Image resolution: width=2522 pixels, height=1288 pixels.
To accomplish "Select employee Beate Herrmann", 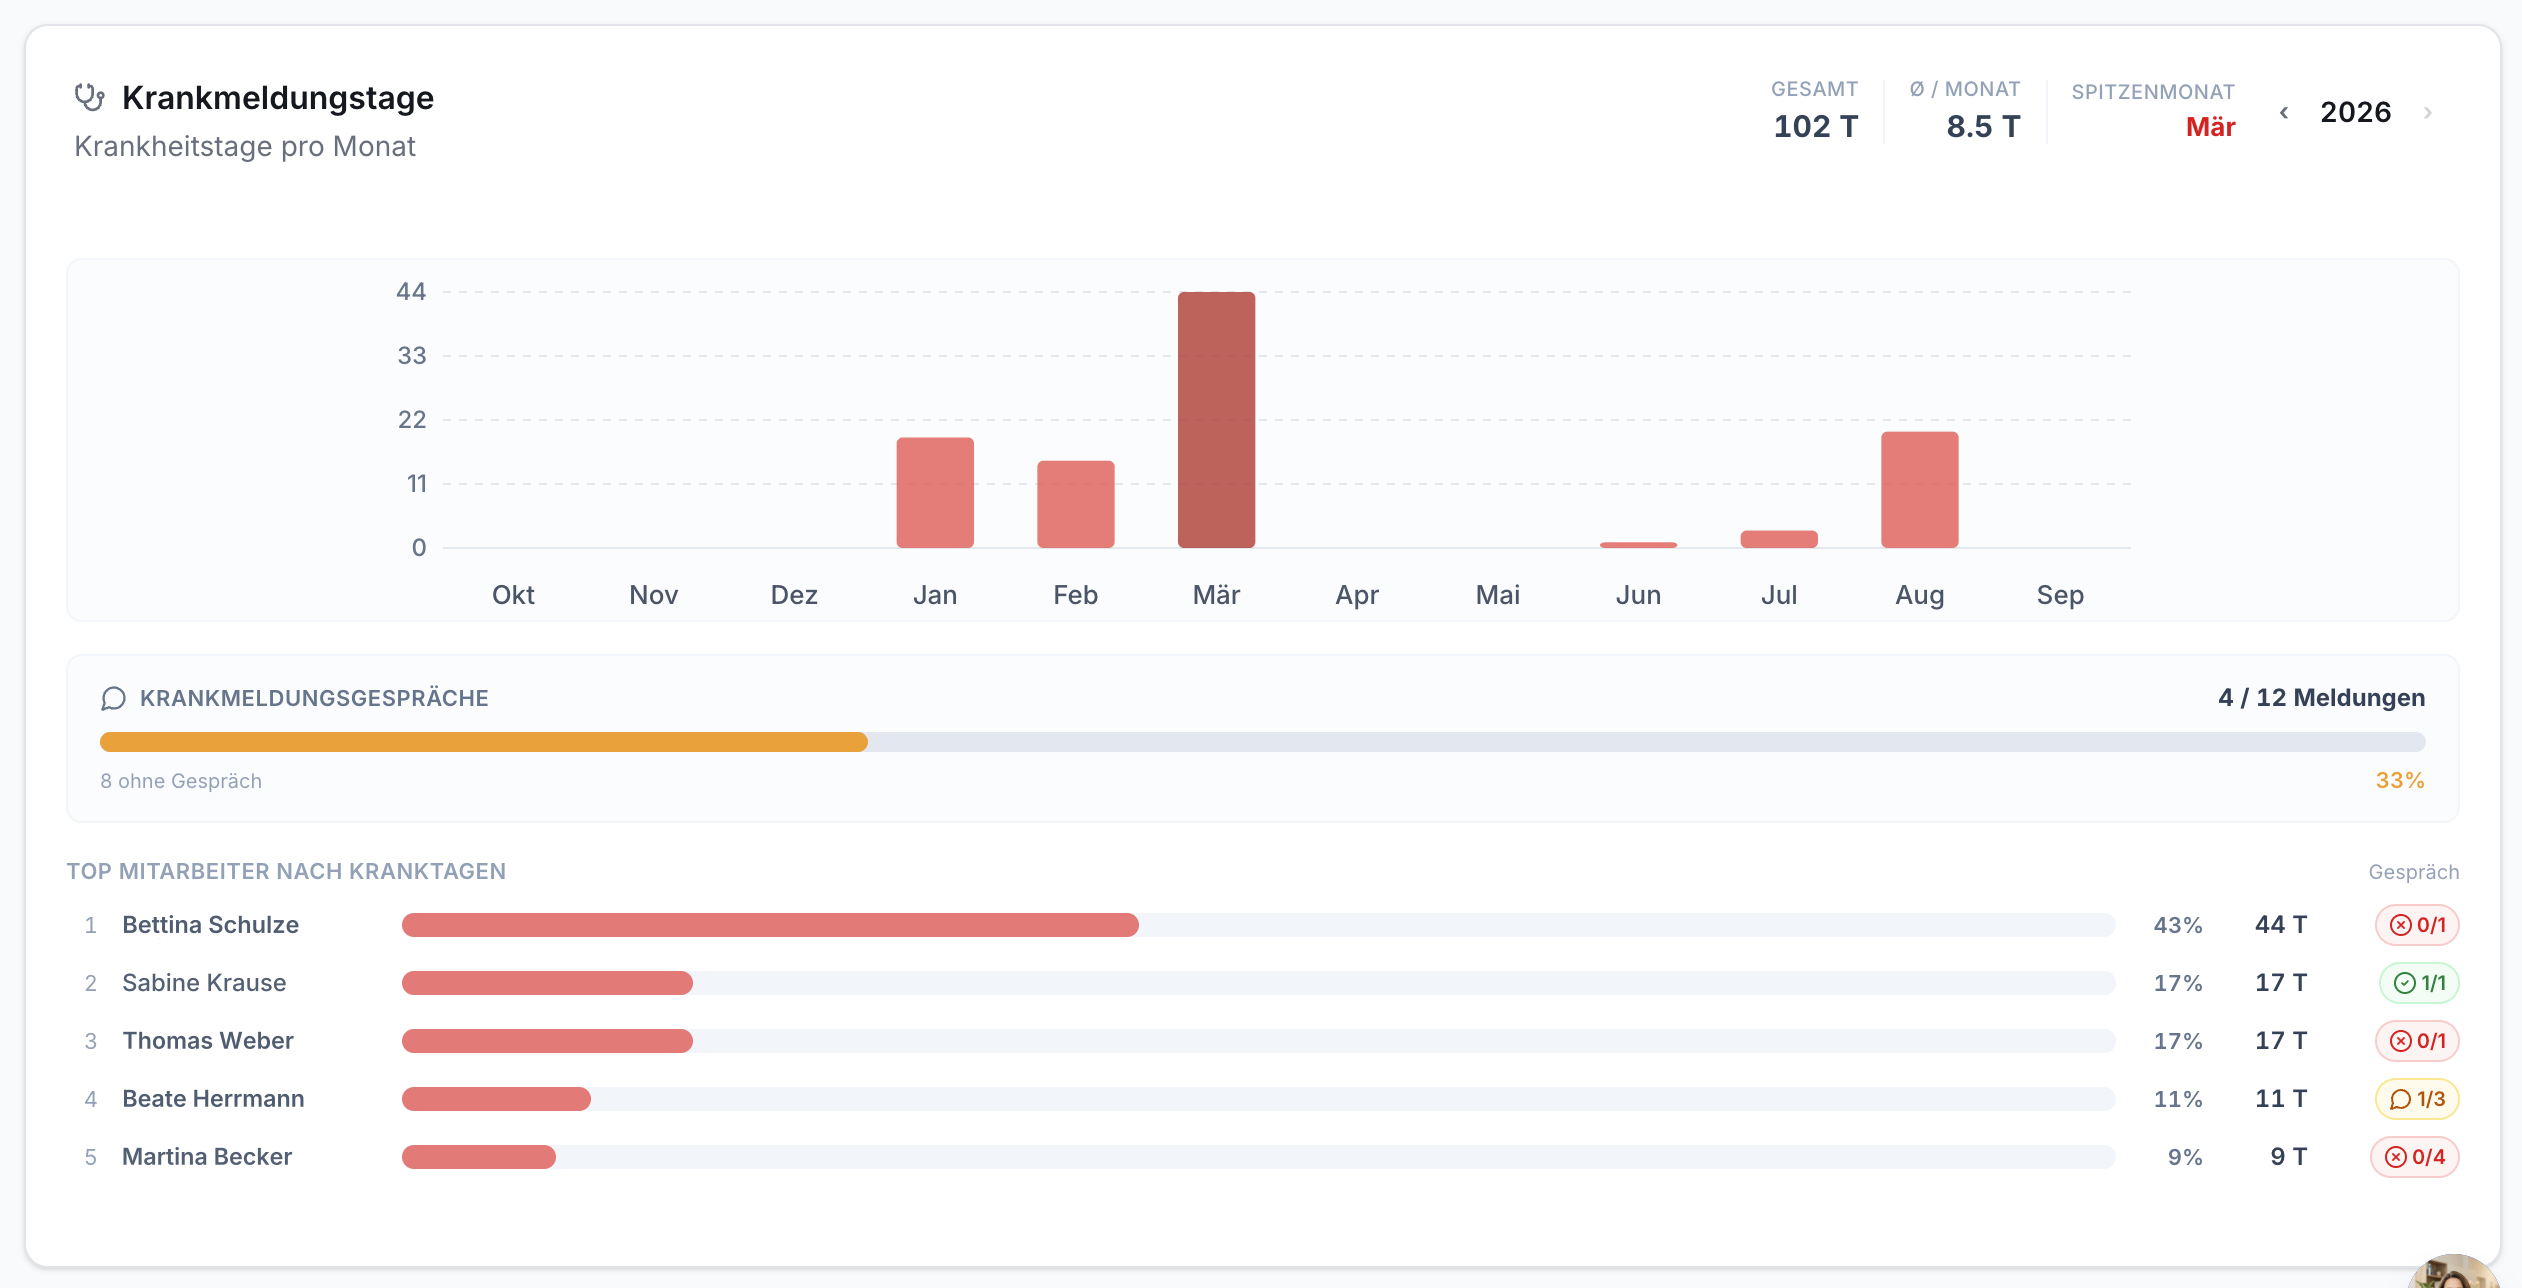I will click(x=213, y=1099).
